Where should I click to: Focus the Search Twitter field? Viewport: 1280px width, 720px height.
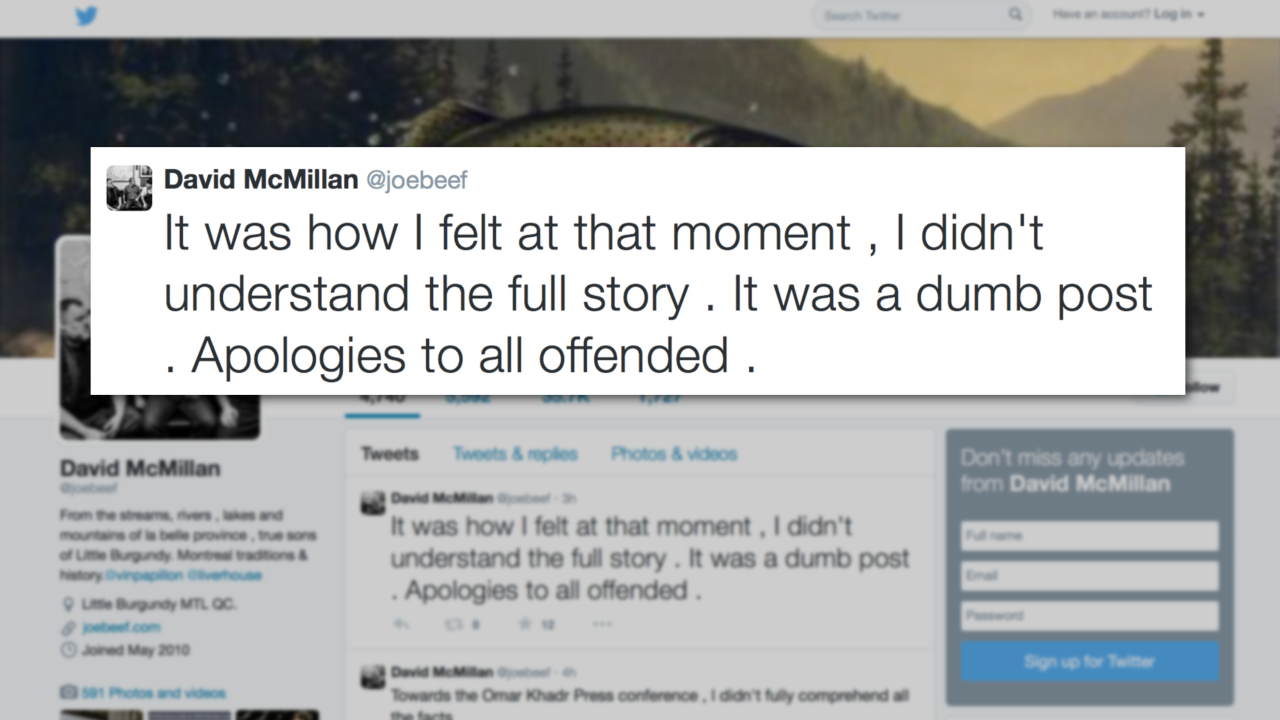910,15
